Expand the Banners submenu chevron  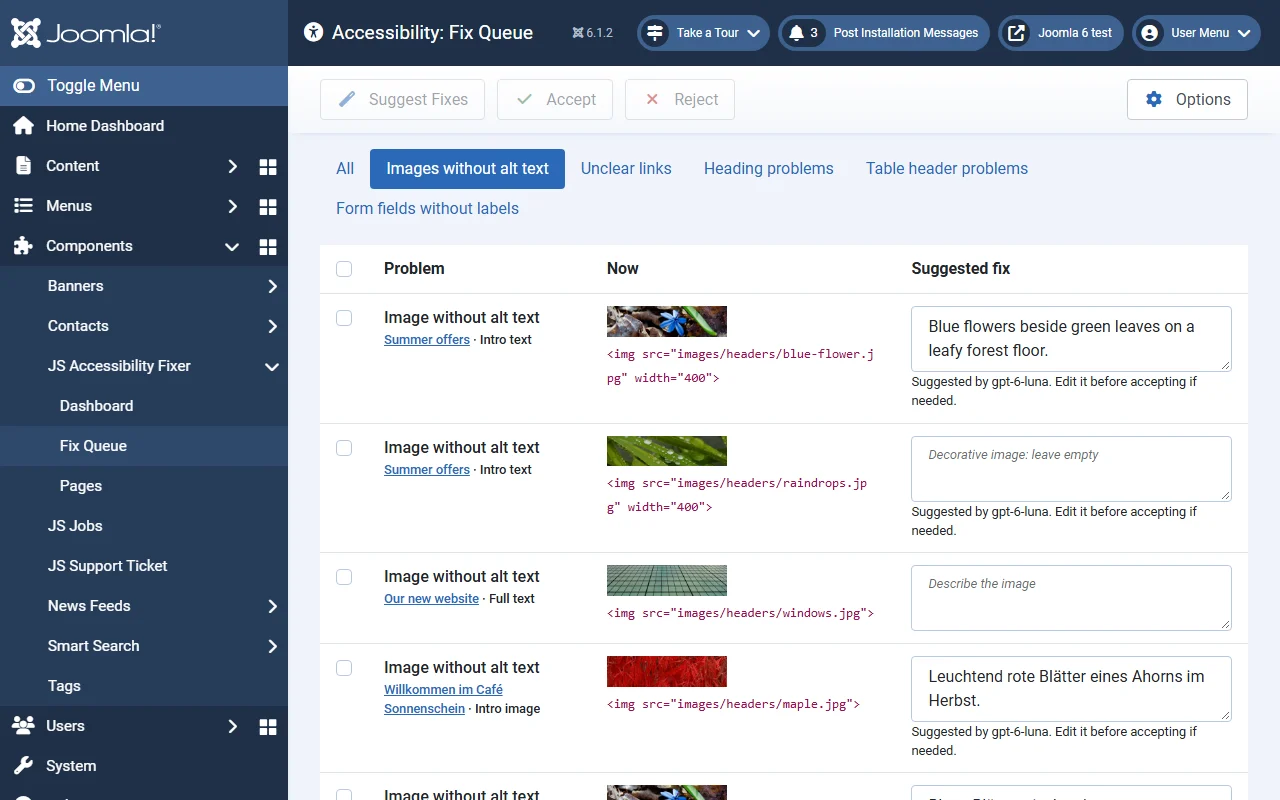pyautogui.click(x=272, y=286)
